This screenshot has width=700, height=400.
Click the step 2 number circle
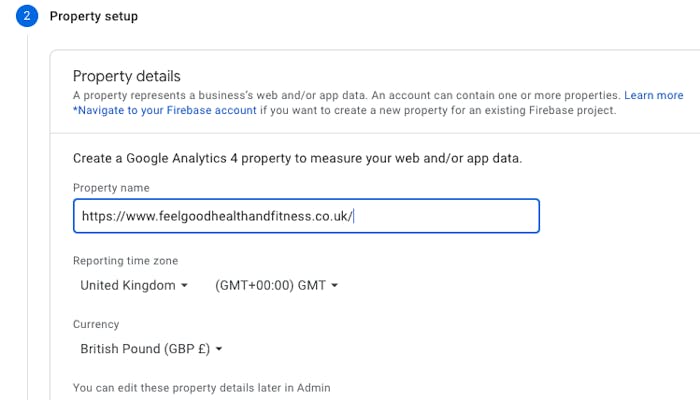tap(26, 17)
